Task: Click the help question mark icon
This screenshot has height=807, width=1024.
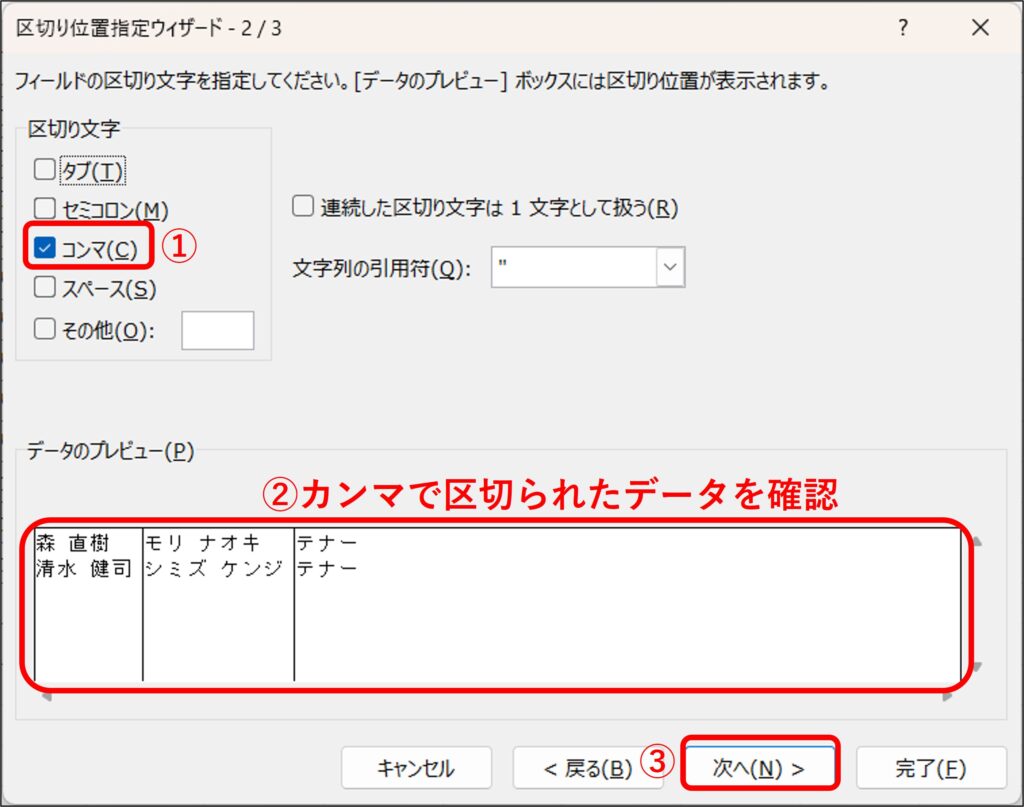Action: coord(903,28)
